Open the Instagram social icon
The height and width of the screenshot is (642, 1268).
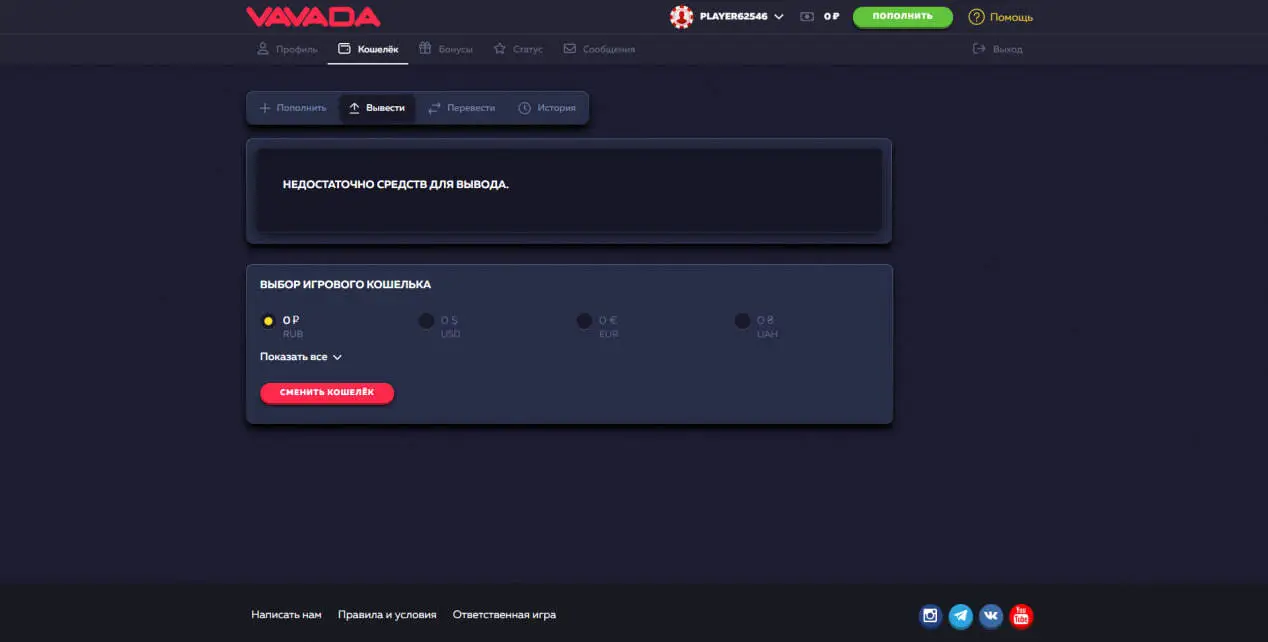(930, 616)
